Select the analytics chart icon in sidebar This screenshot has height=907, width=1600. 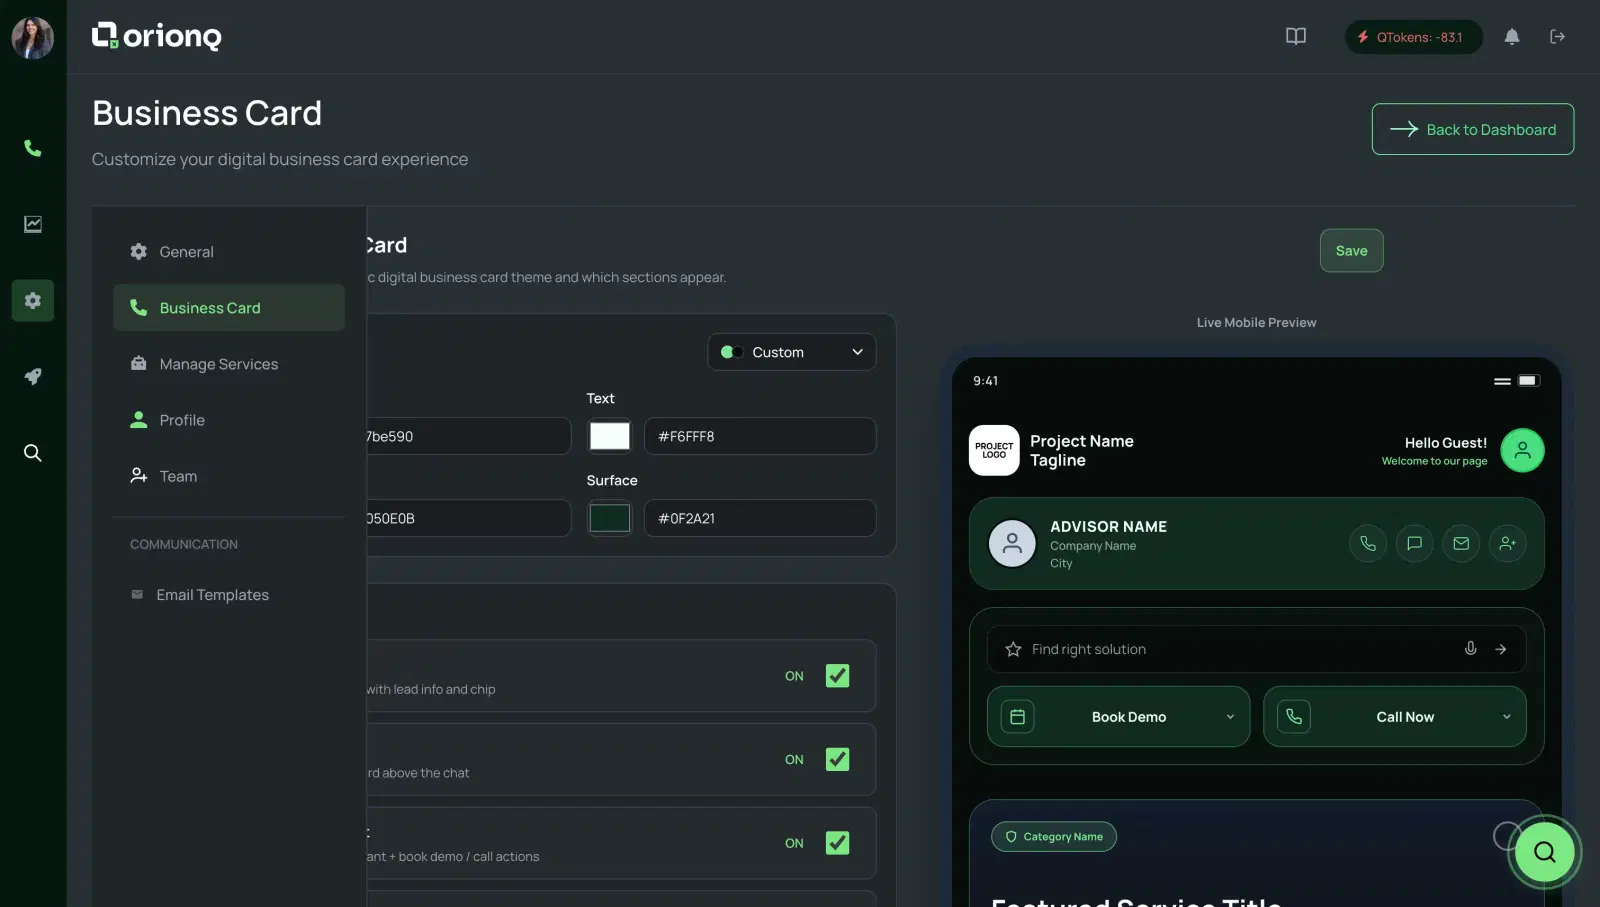33,224
